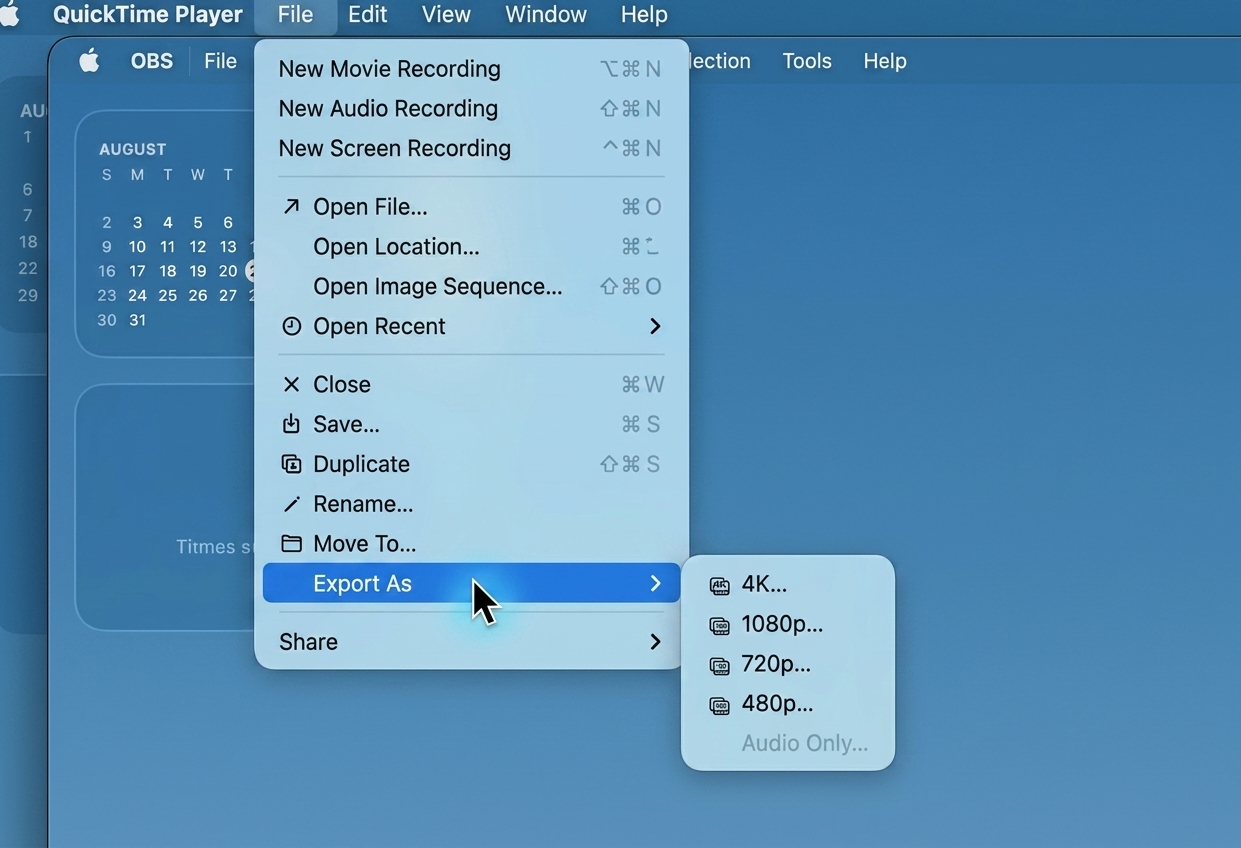Click the AUGUST month heading
Screen dimensions: 1241x848
(132, 149)
